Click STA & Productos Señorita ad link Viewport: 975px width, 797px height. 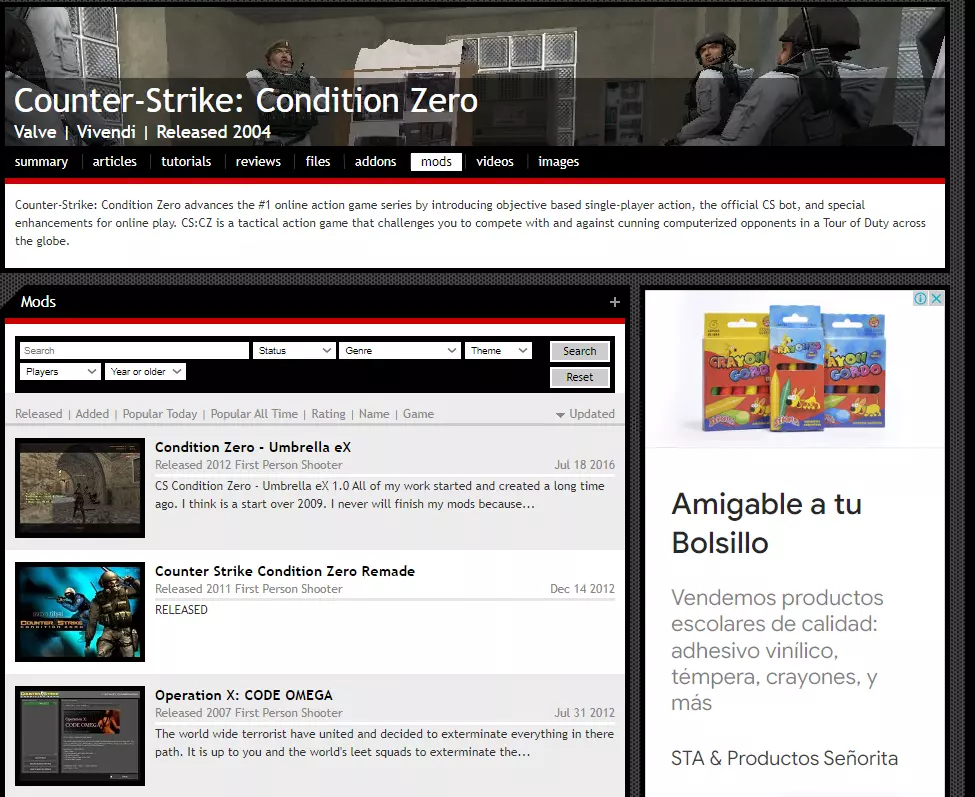784,758
